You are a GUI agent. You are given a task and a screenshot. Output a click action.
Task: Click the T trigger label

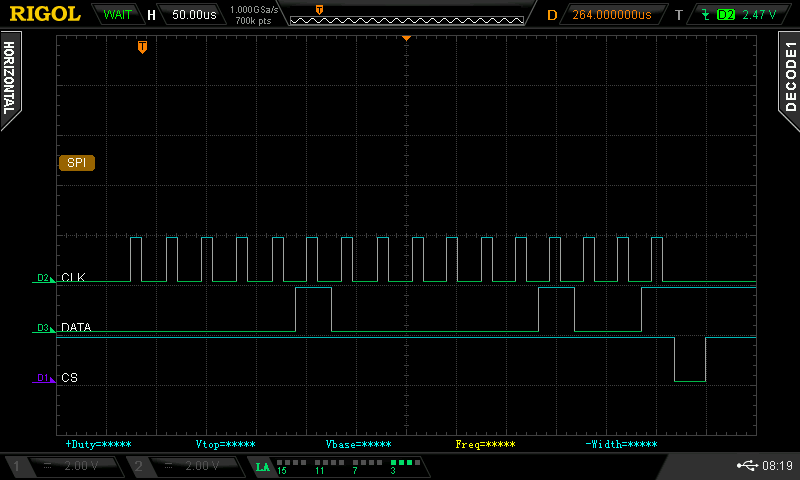[679, 15]
